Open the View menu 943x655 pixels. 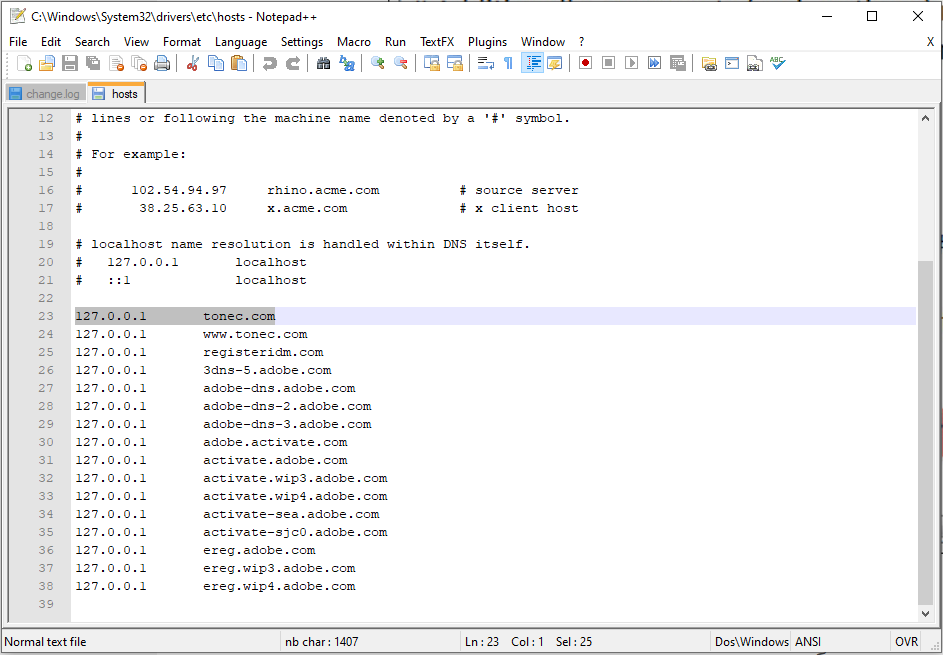click(137, 42)
